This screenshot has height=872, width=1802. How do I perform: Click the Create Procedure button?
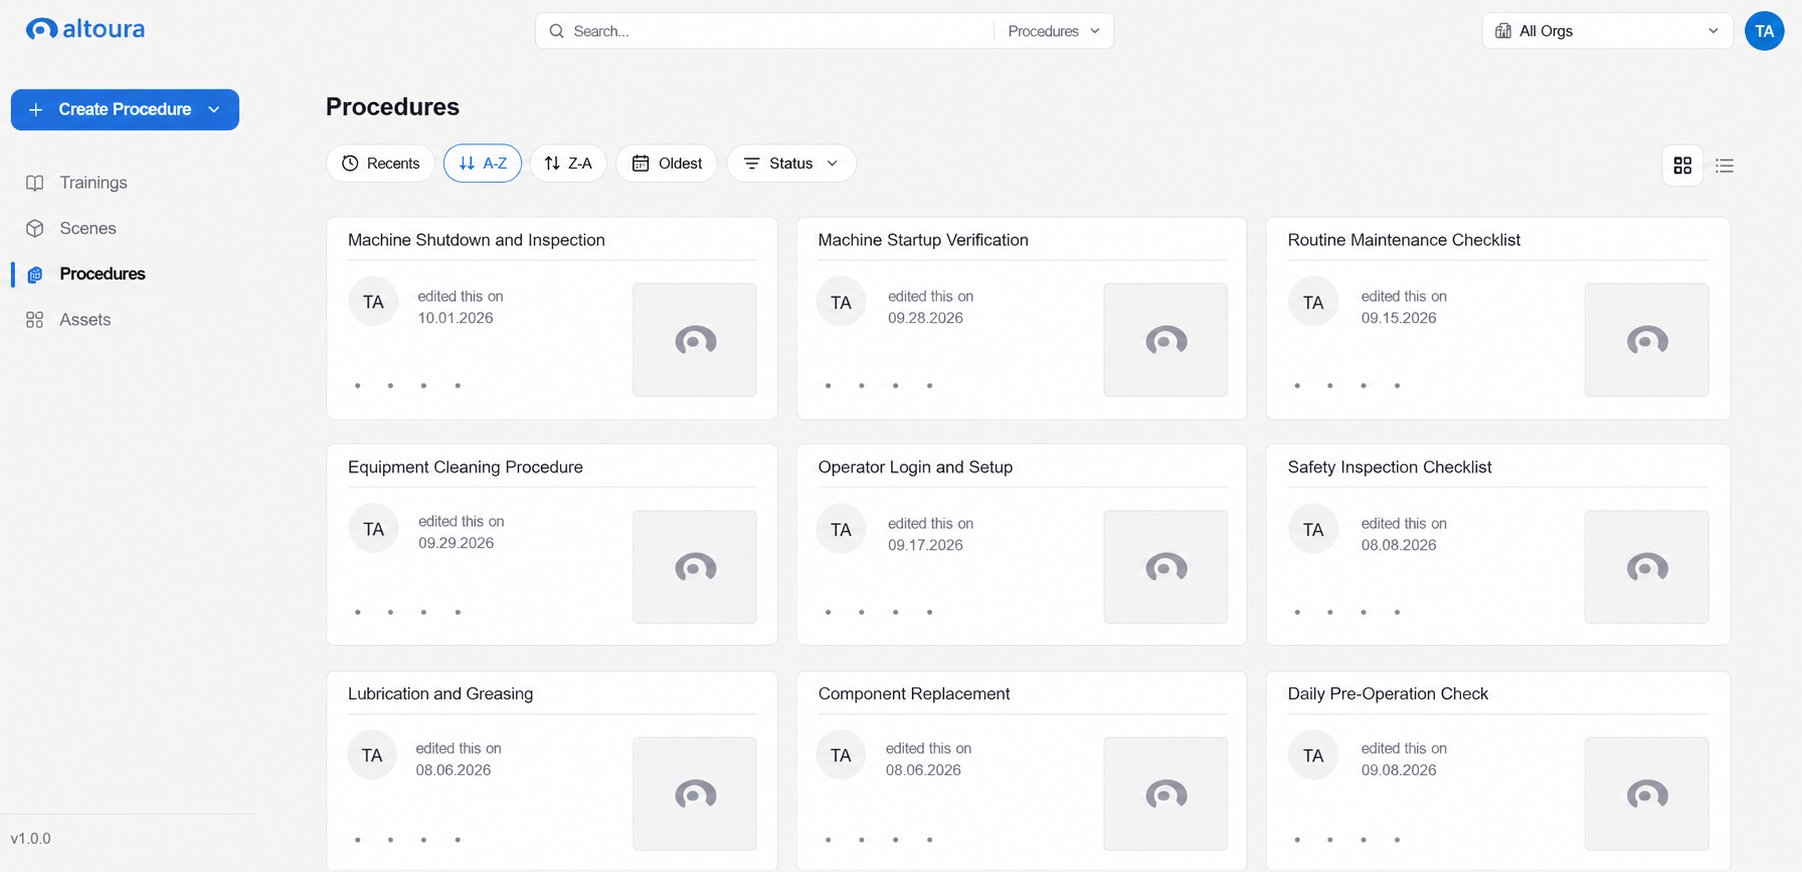pyautogui.click(x=125, y=110)
